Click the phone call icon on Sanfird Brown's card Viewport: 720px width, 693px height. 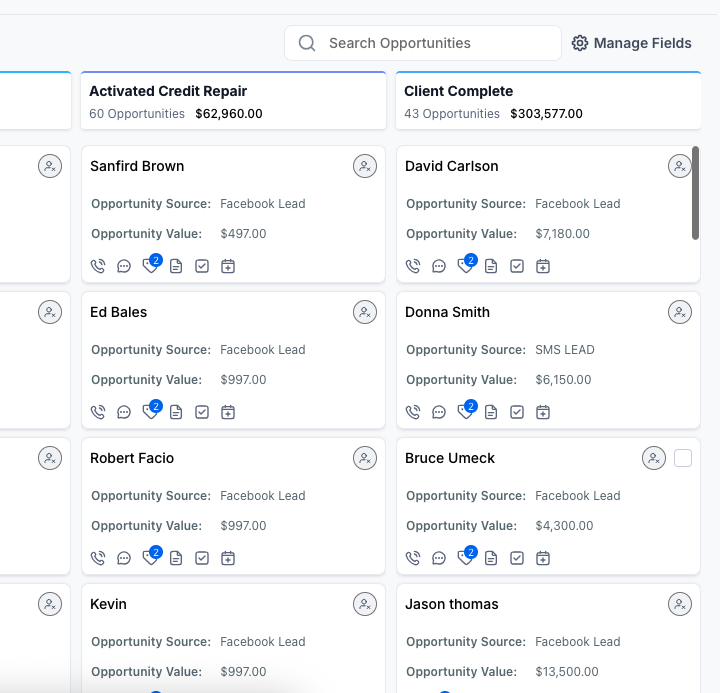(98, 266)
